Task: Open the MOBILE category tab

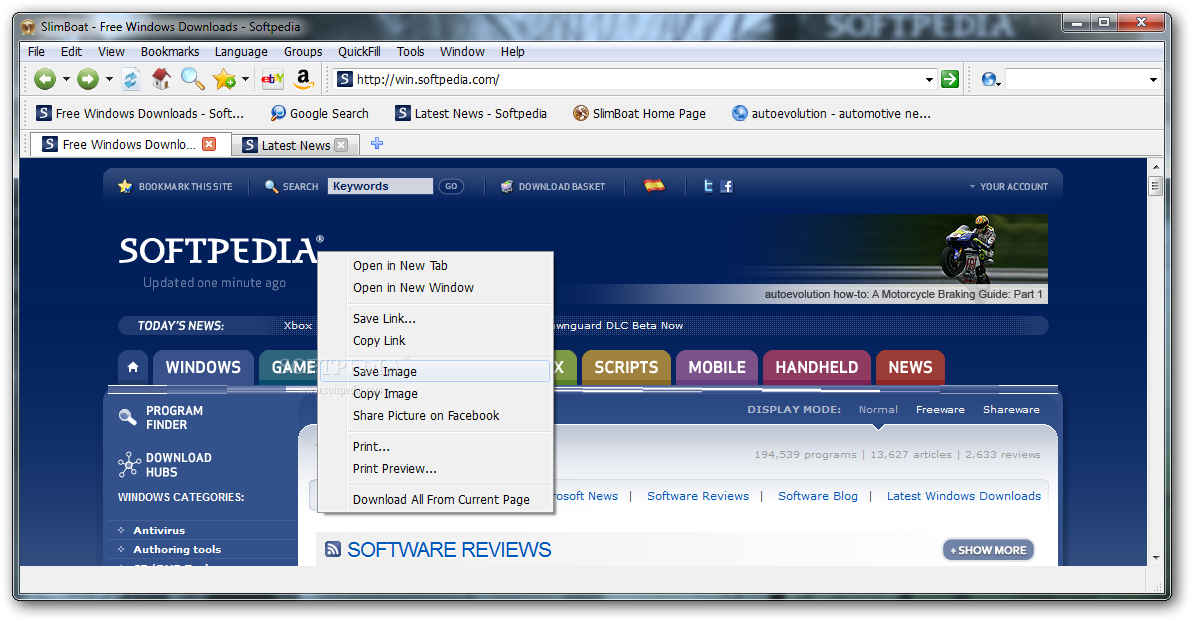Action: click(x=717, y=367)
